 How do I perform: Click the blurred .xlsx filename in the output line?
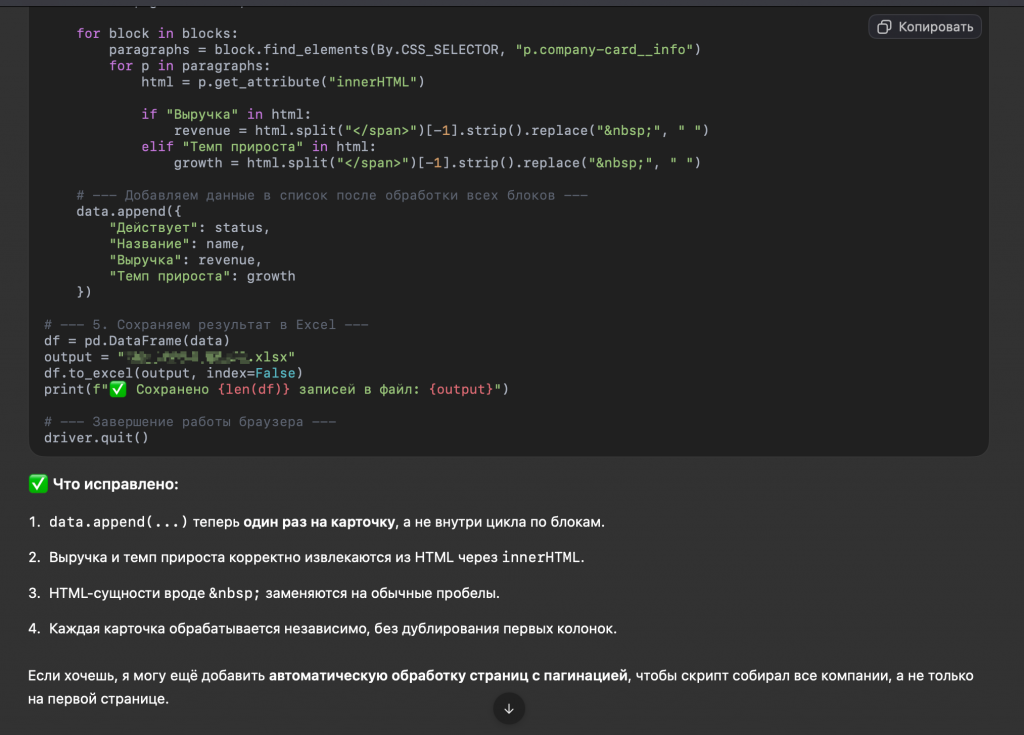point(206,357)
